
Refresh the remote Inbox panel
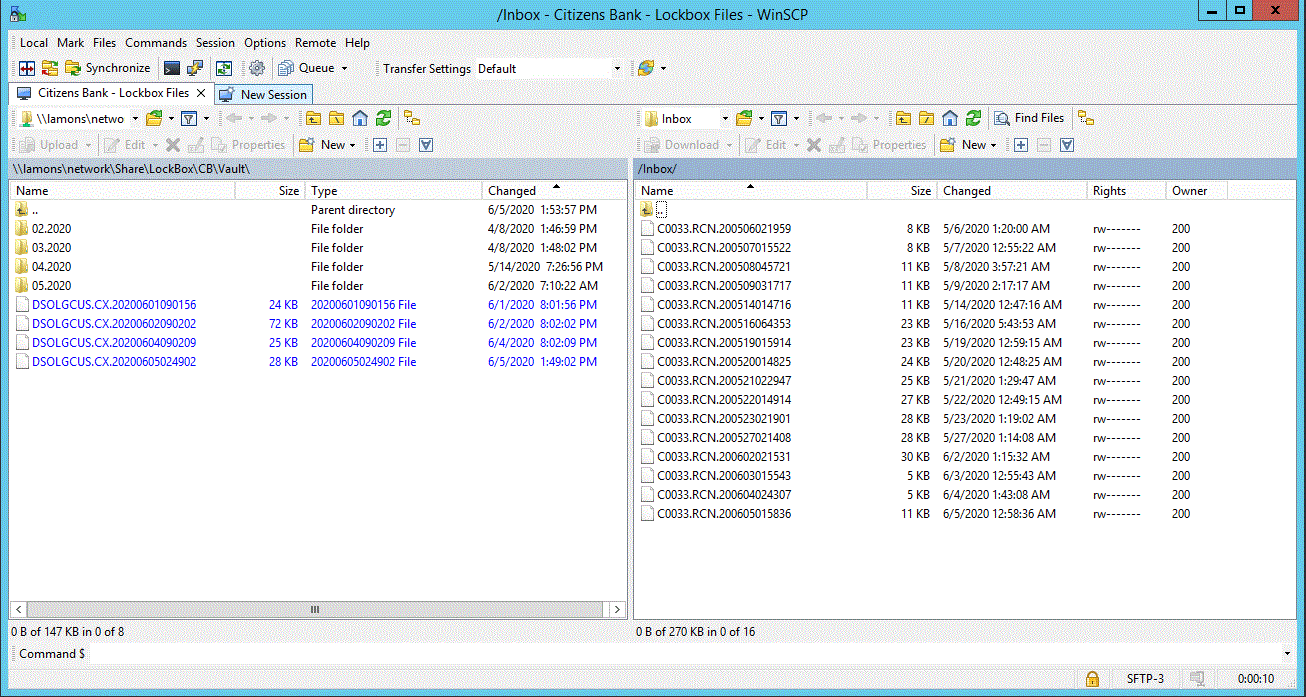[x=973, y=118]
